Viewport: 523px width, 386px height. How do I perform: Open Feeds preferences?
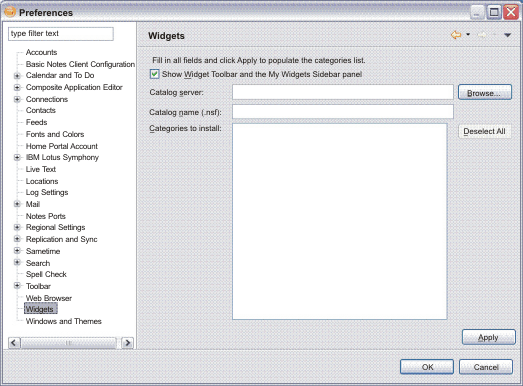tap(36, 122)
